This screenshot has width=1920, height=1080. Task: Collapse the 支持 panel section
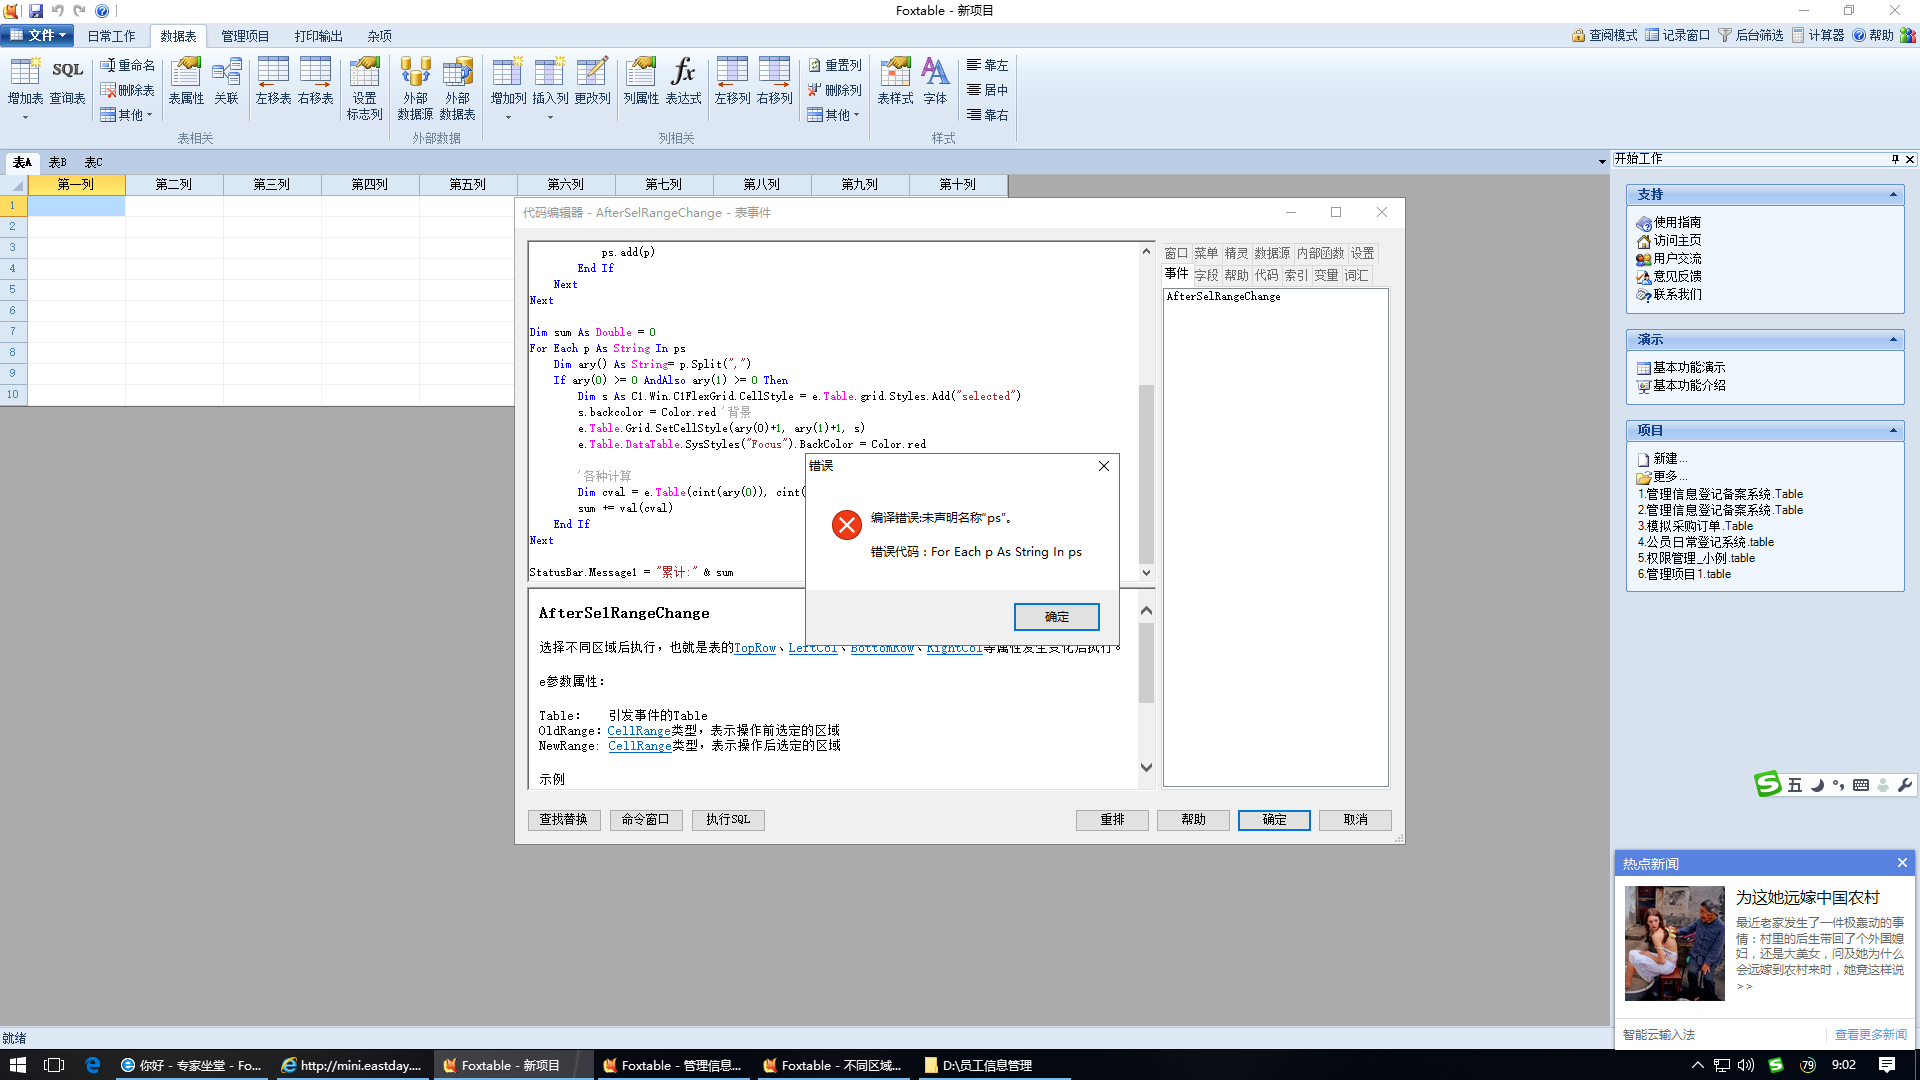coord(1893,195)
